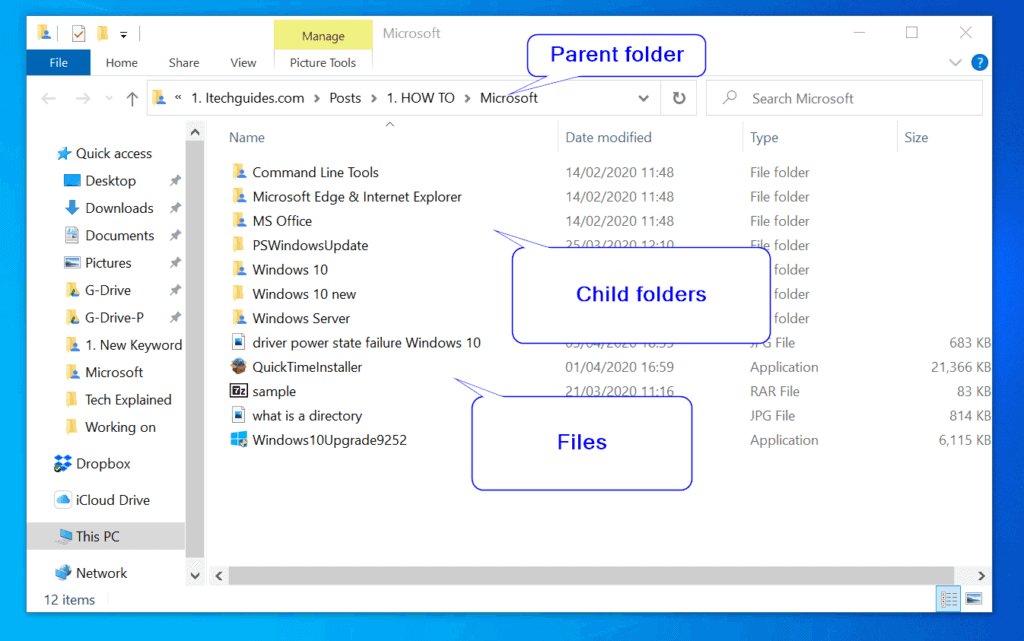Select the Windows Server folder
The height and width of the screenshot is (641, 1024).
click(290, 319)
